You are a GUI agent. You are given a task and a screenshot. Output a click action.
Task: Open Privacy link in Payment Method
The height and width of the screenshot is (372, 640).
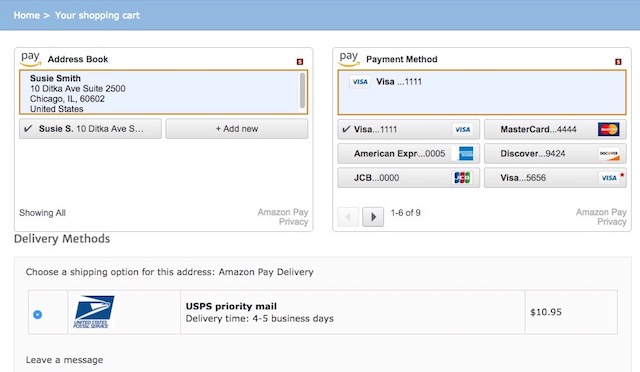tap(612, 222)
